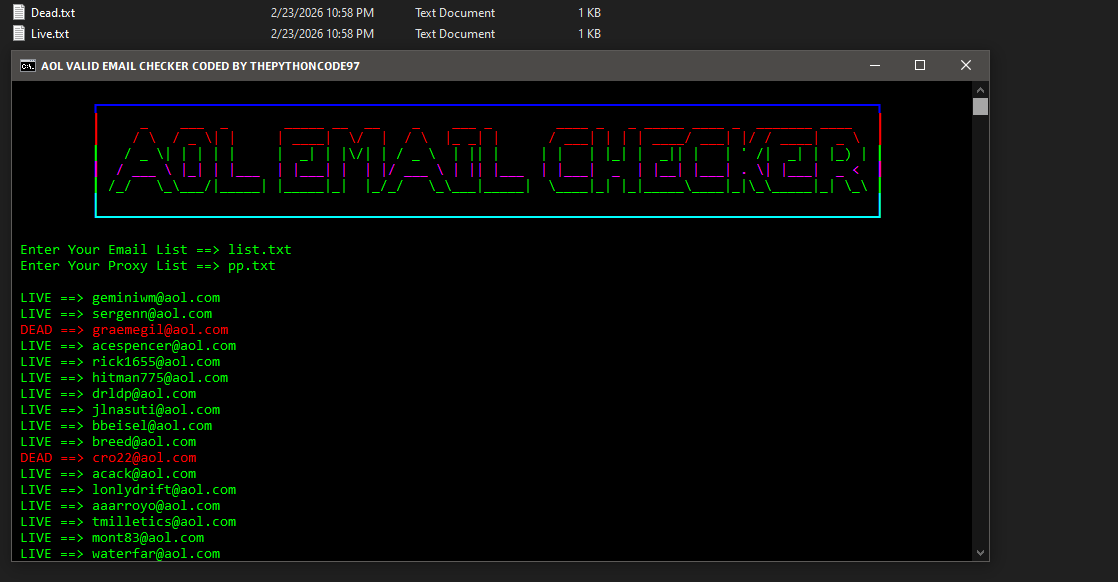The height and width of the screenshot is (582, 1118).
Task: Click the console scrollbar up arrow
Action: (980, 90)
